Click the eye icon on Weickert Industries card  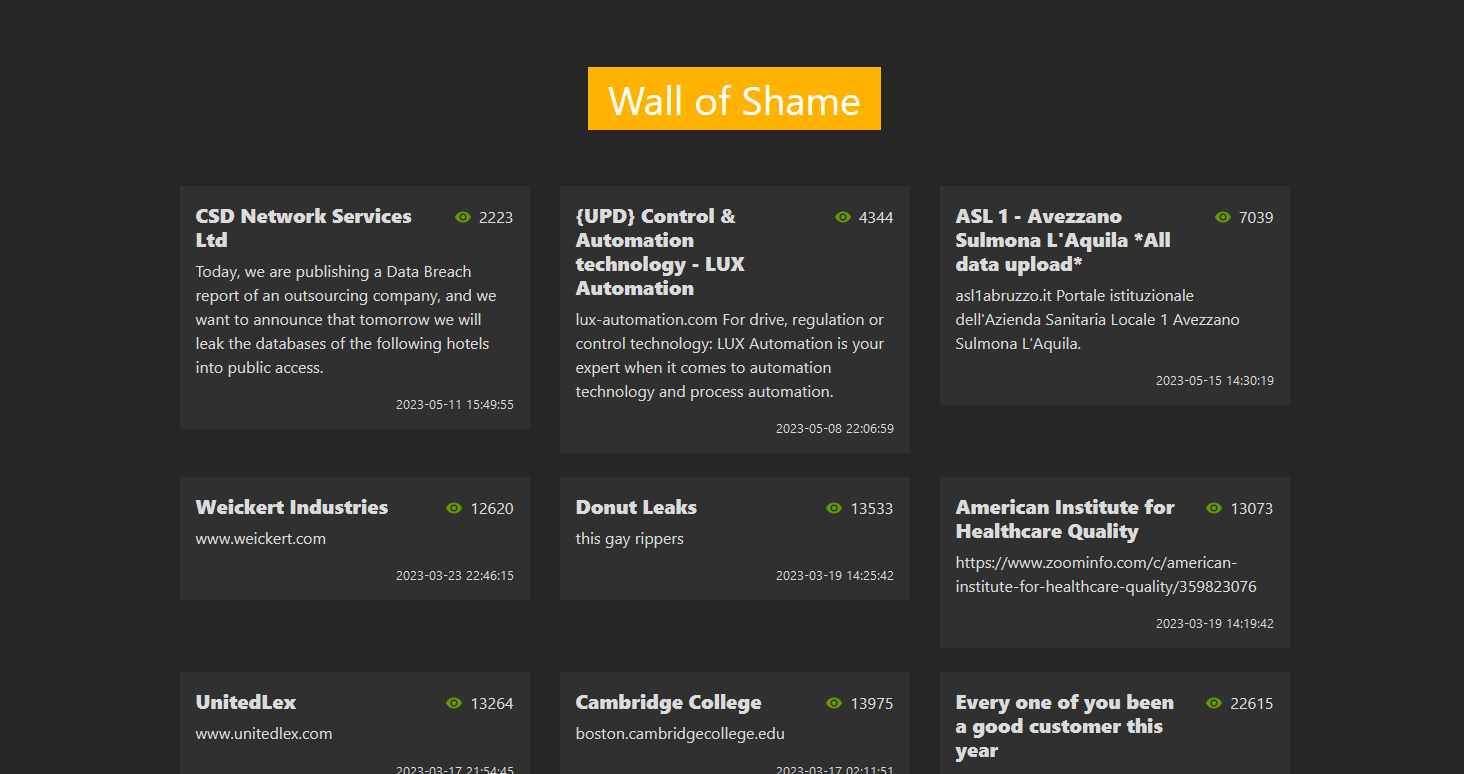tap(454, 508)
